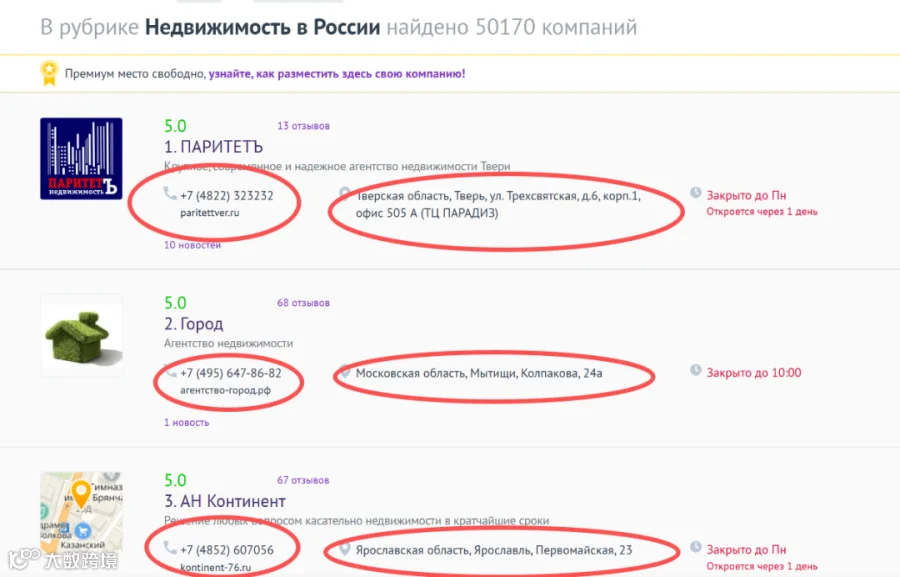Click Закрыто до 10:00 status text
Viewport: 900px width, 577px height.
pyautogui.click(x=754, y=373)
